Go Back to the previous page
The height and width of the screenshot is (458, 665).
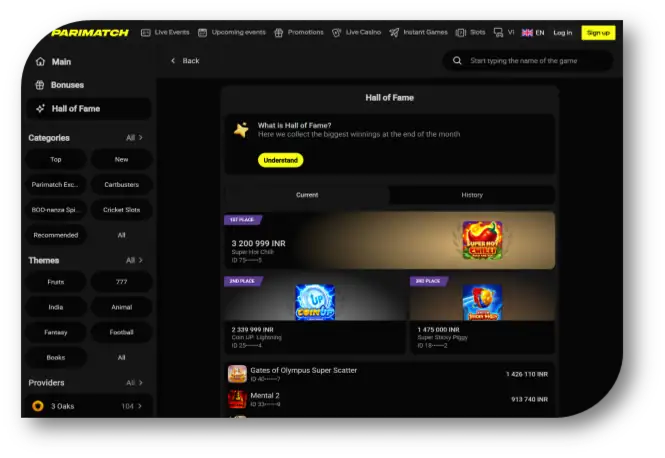point(185,61)
